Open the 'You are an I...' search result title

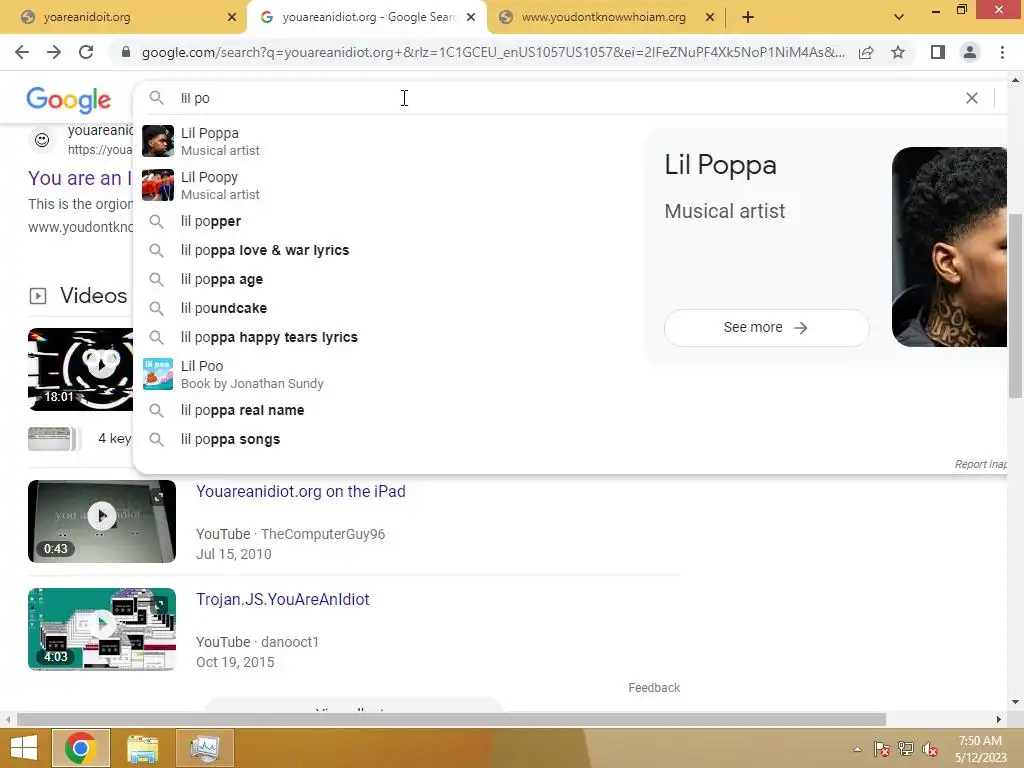pos(80,178)
